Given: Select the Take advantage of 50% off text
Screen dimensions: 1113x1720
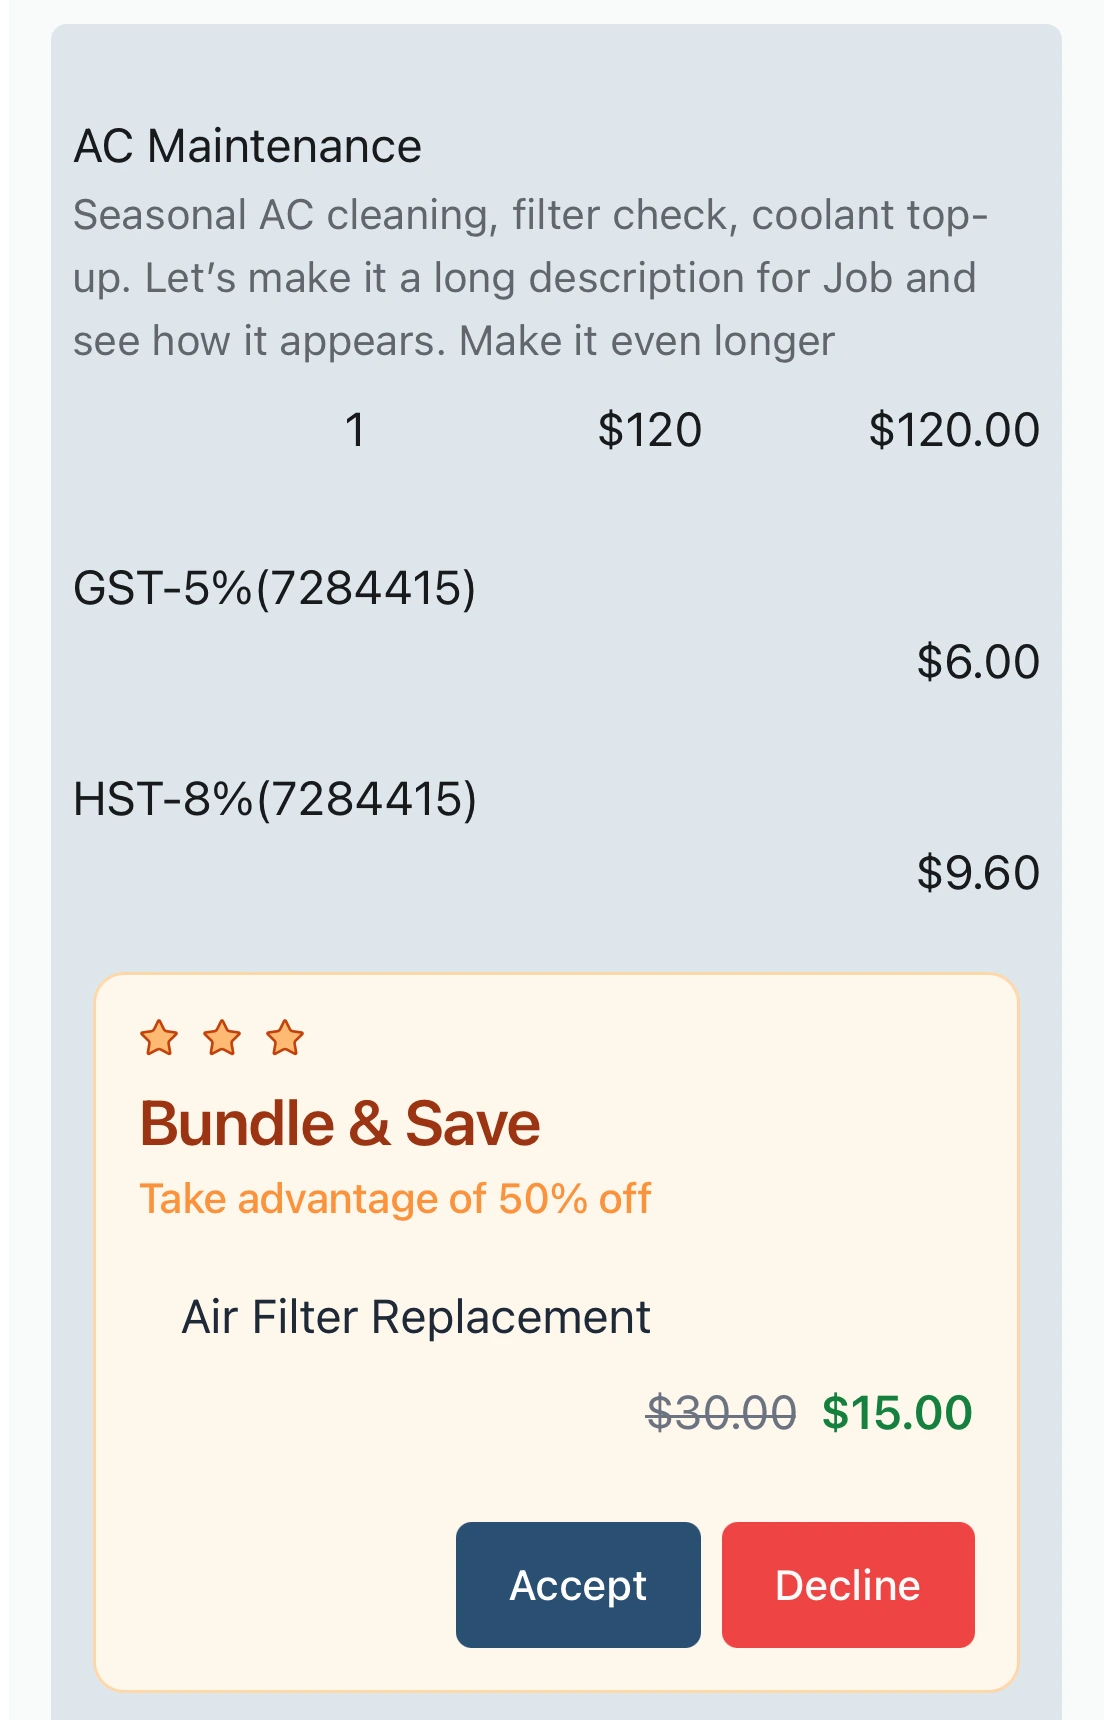Looking at the screenshot, I should click(x=394, y=1197).
